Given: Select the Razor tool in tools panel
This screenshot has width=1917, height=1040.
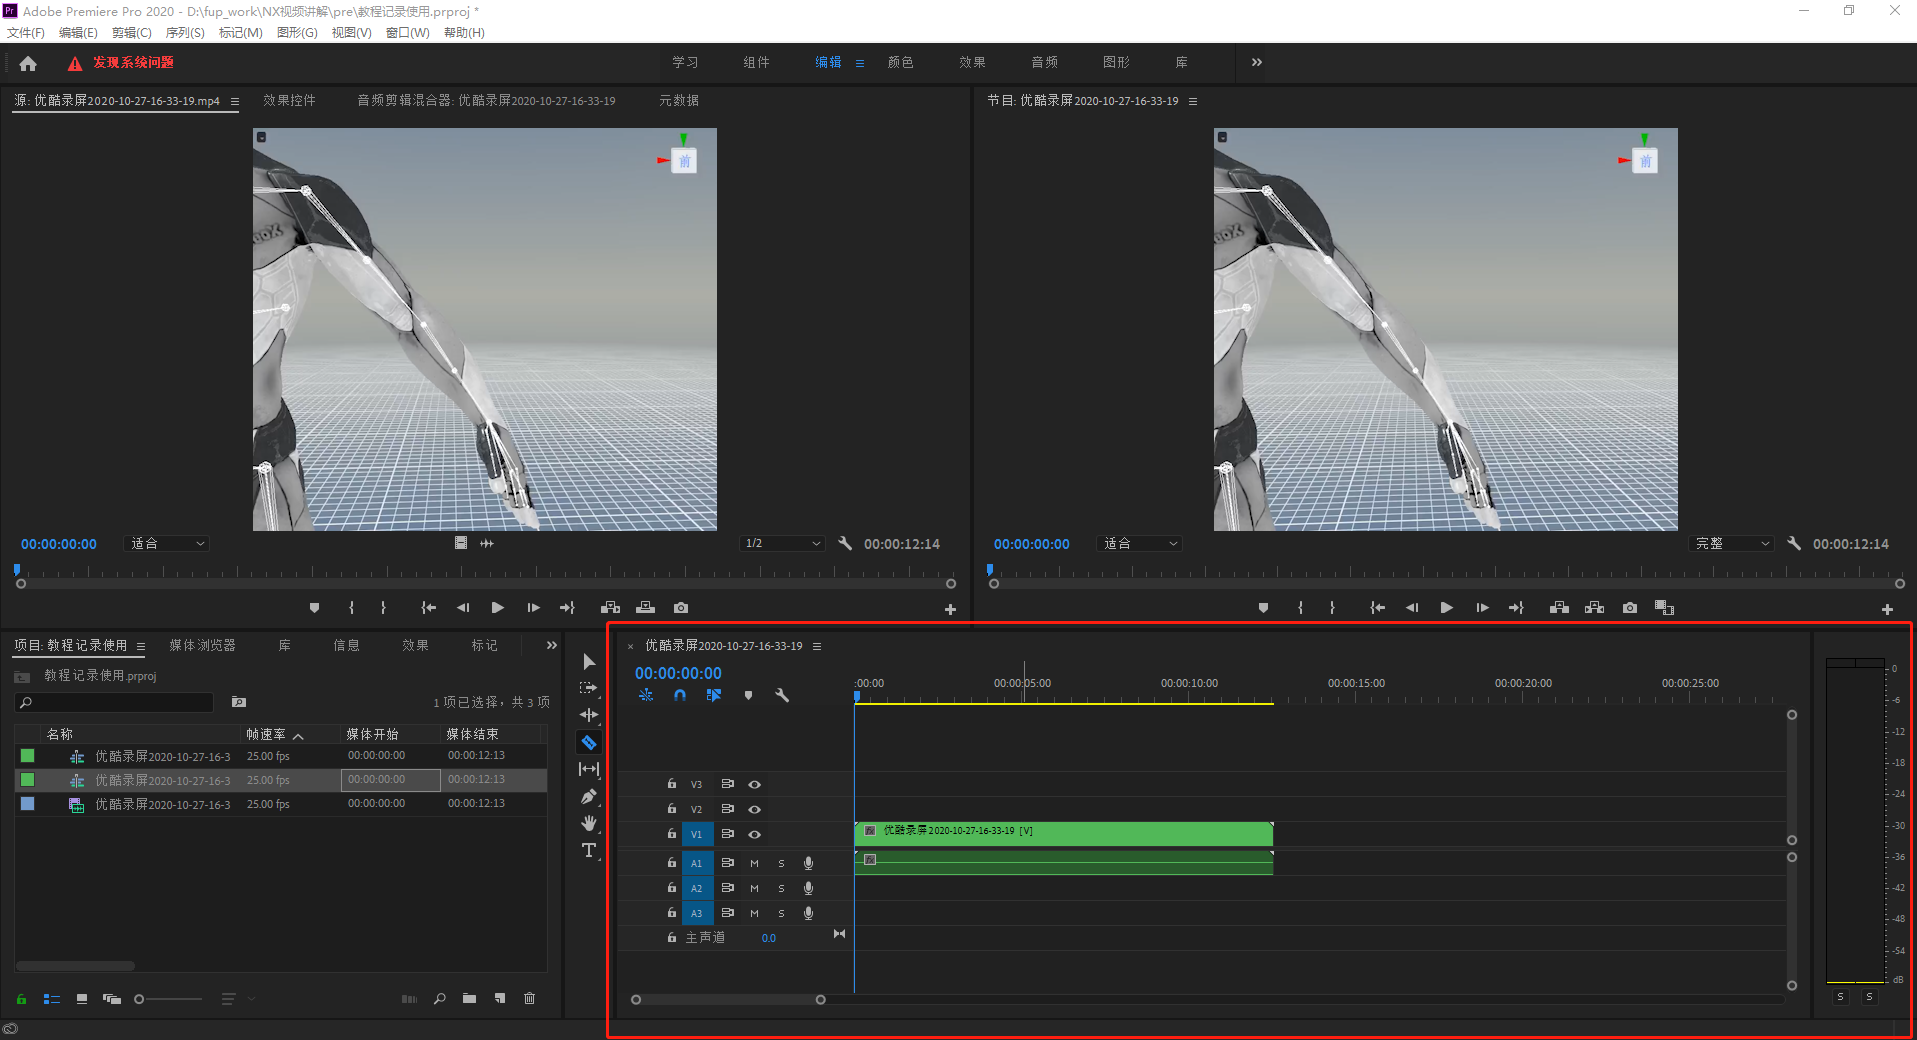Looking at the screenshot, I should coord(589,743).
